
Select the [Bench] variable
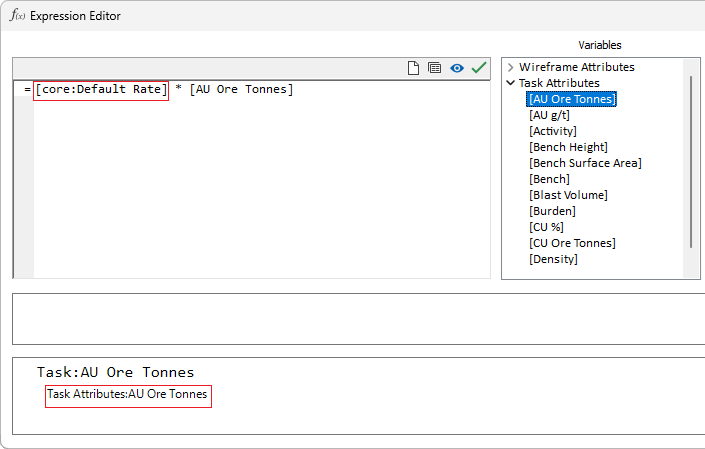coord(549,179)
